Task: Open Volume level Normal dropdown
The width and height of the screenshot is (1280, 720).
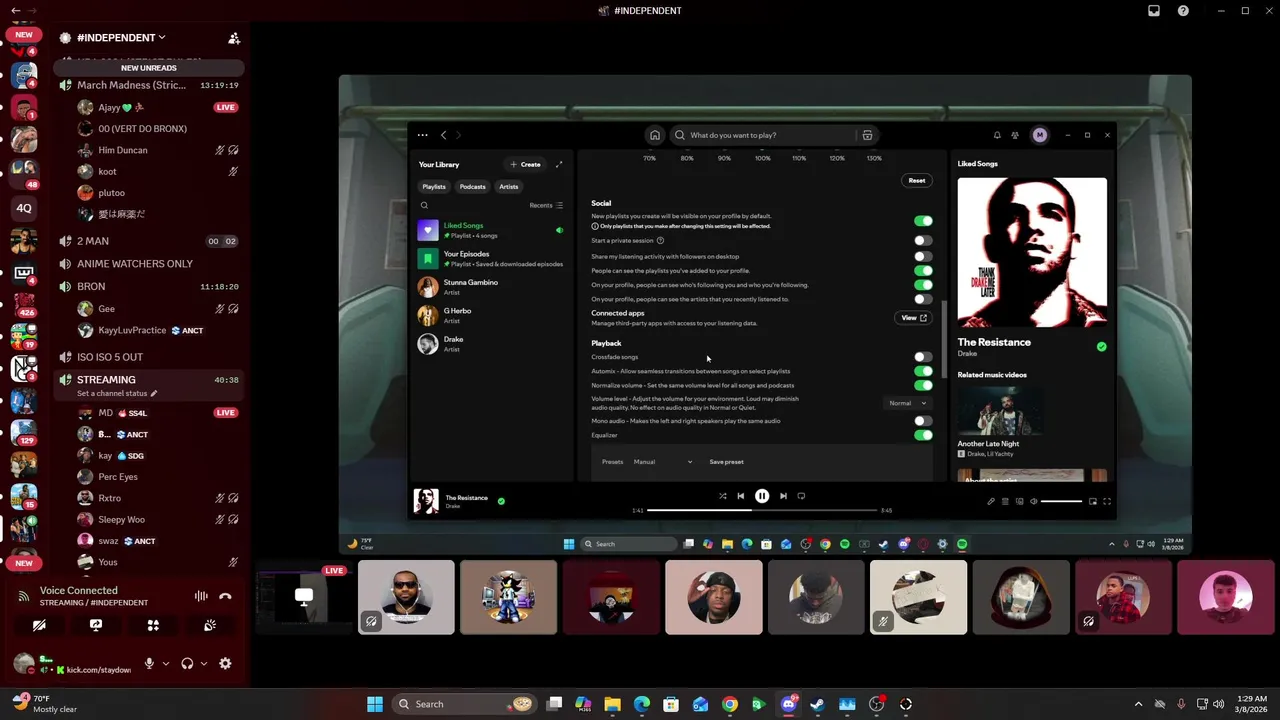Action: tap(908, 403)
